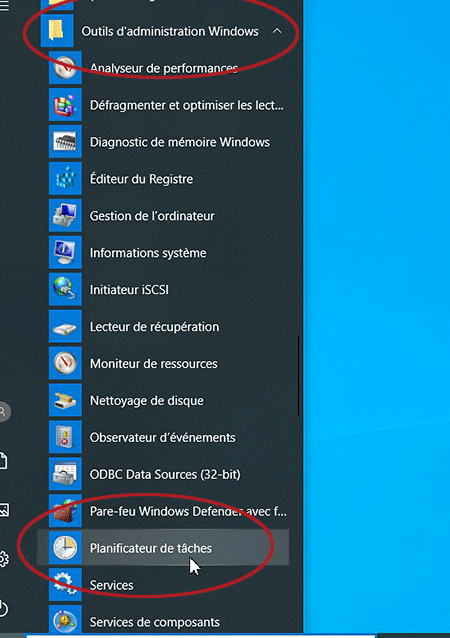Click the Initiateur iSCSI globe icon
This screenshot has height=638, width=450.
pos(65,290)
